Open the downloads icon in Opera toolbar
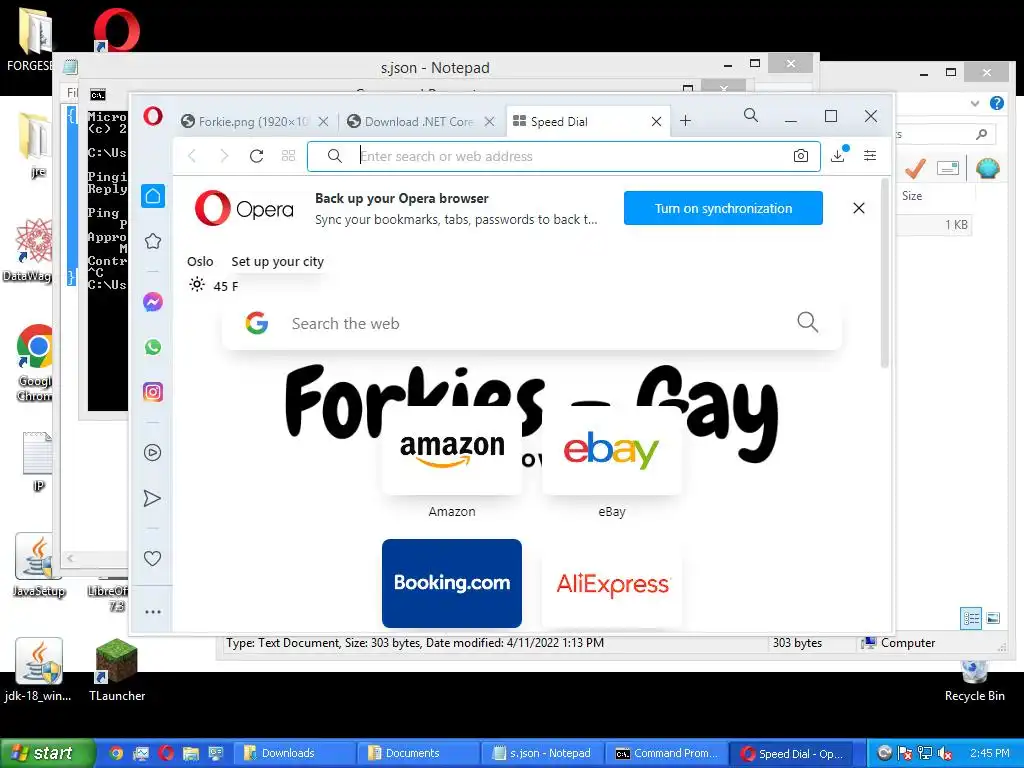 click(839, 155)
